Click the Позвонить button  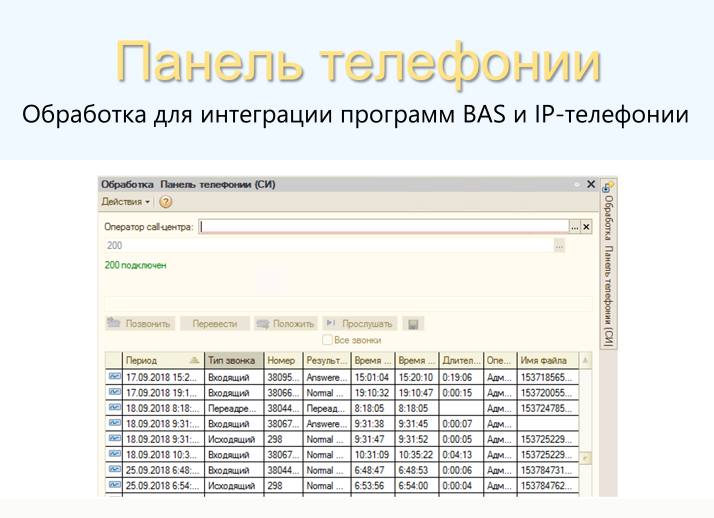[140, 324]
